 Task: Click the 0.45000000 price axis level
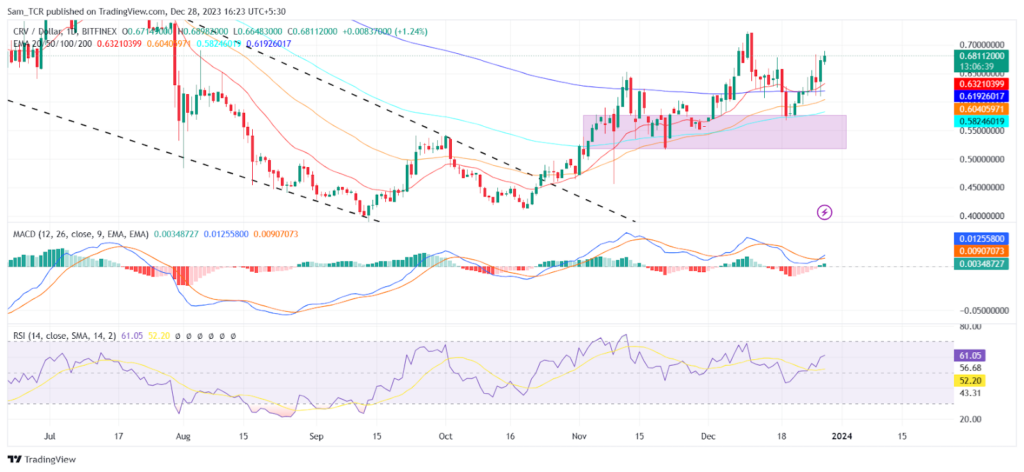tap(984, 187)
